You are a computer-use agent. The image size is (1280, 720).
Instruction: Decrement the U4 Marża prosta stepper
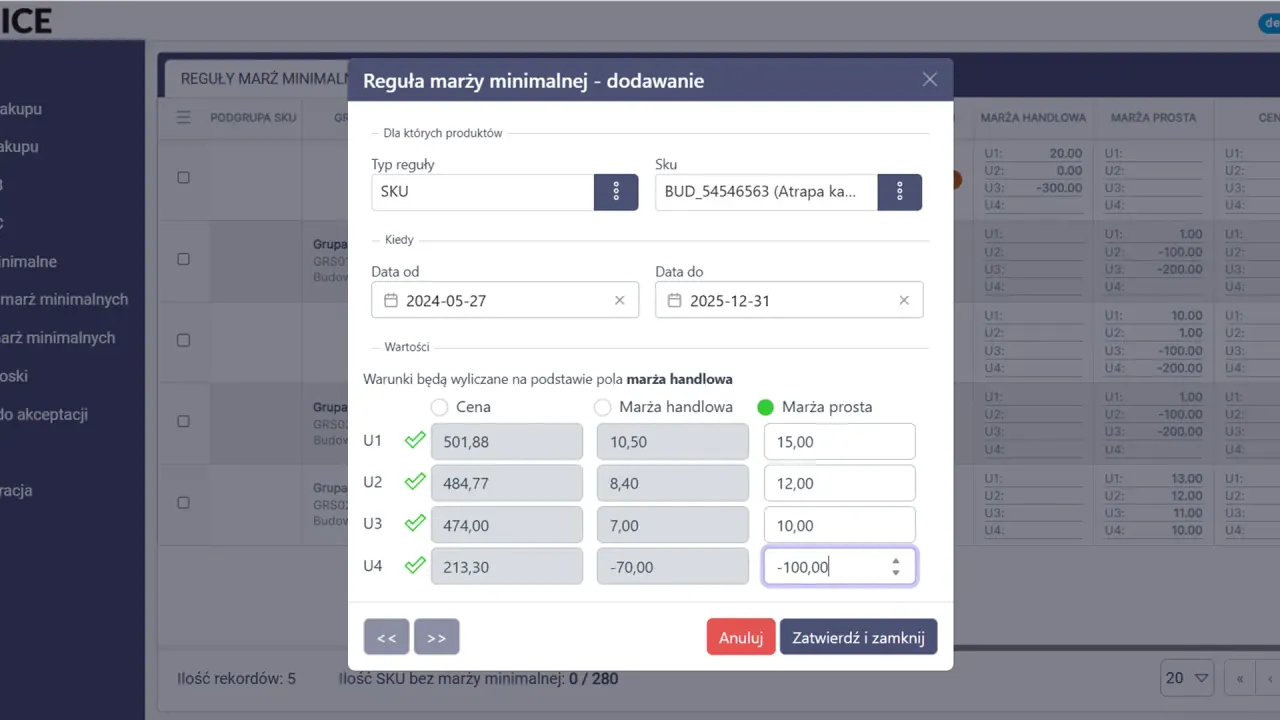[896, 573]
